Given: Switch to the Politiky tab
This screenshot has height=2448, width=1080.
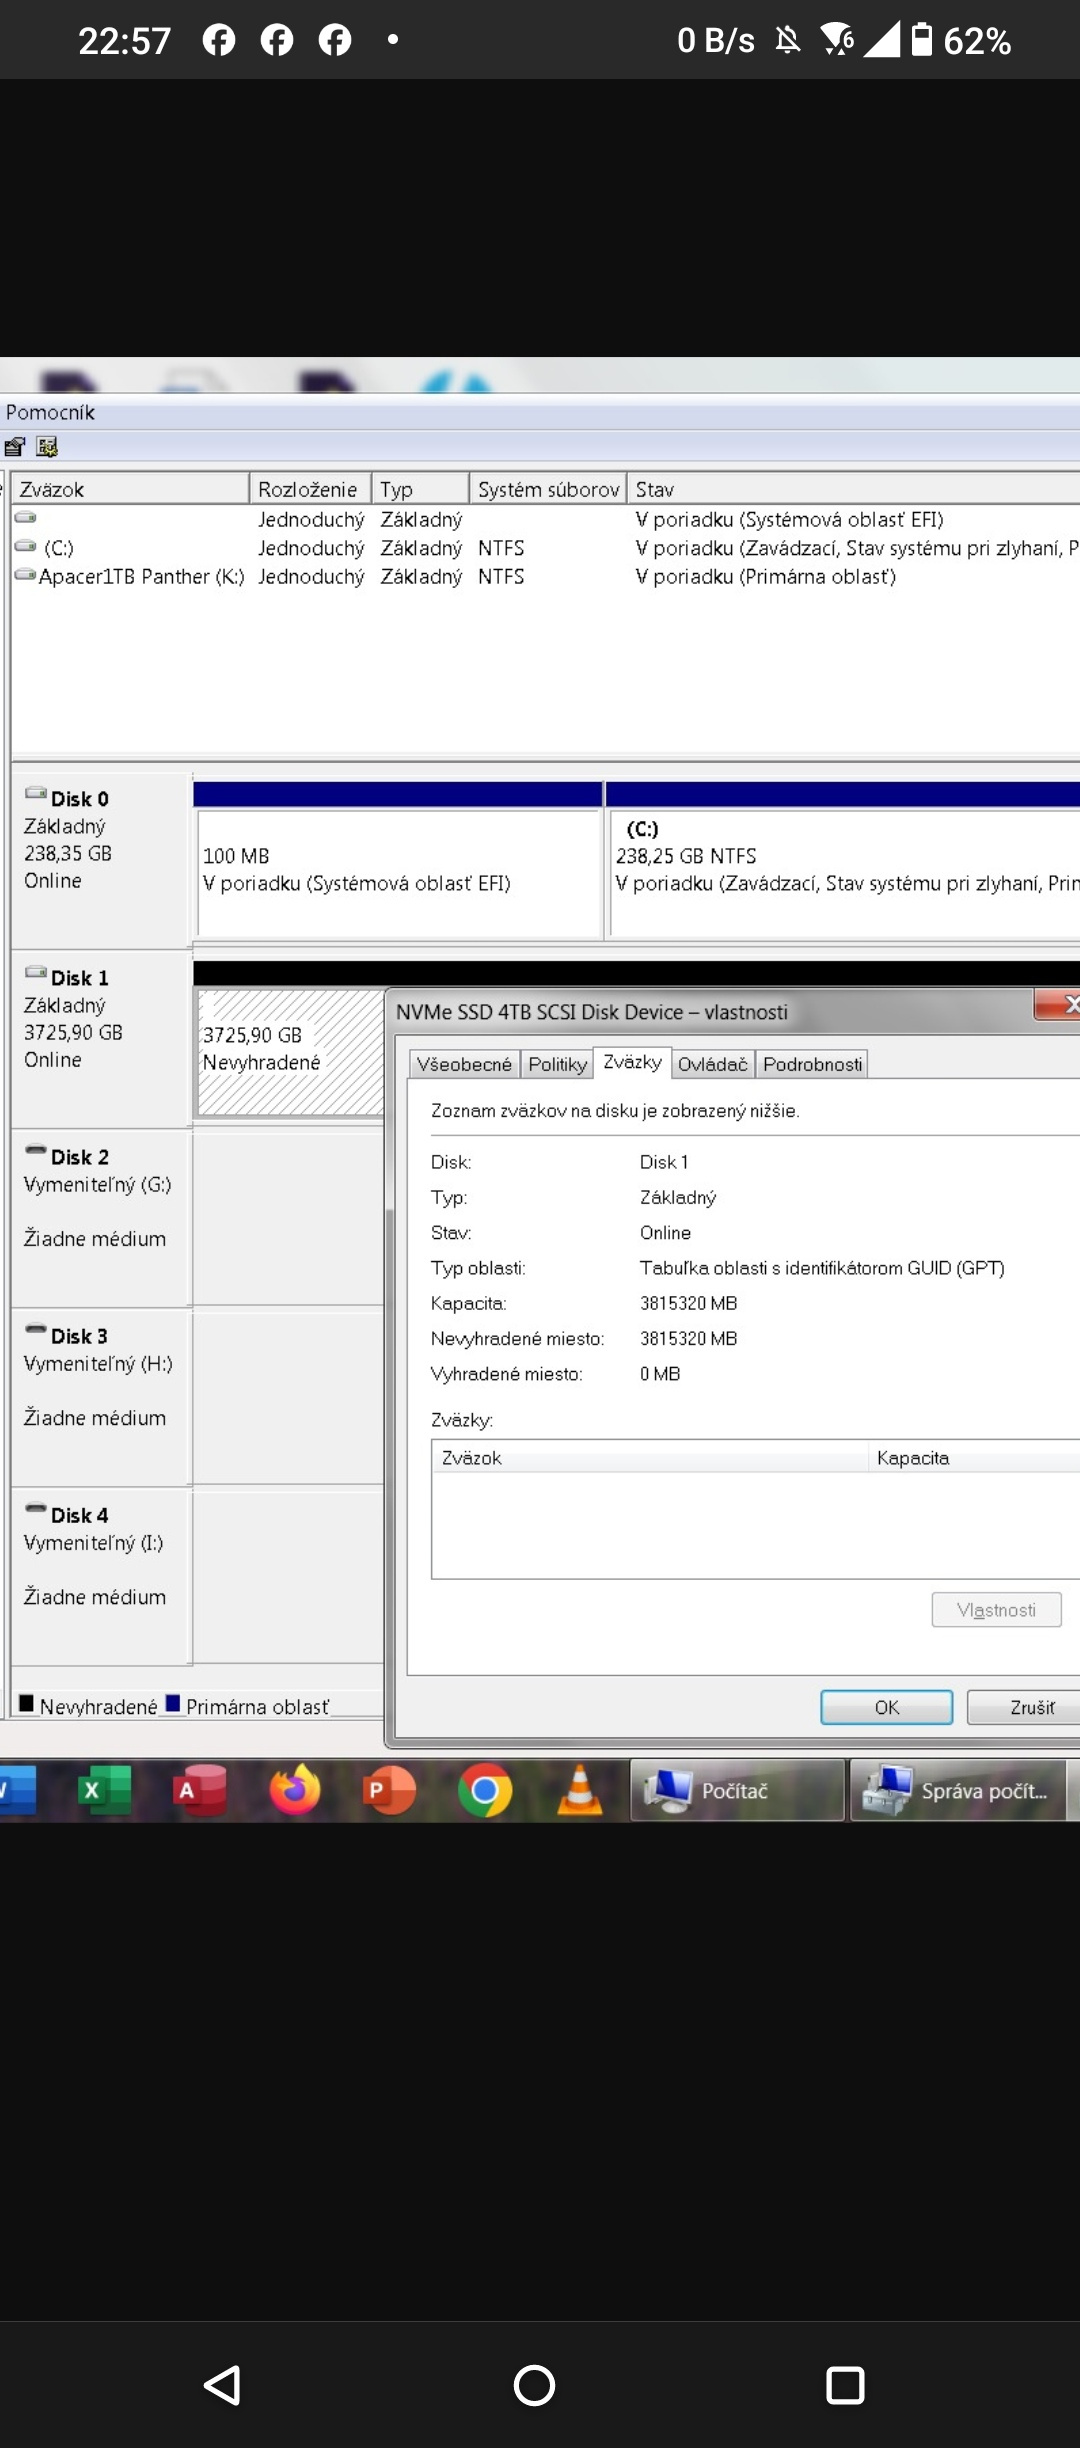Looking at the screenshot, I should 557,1064.
